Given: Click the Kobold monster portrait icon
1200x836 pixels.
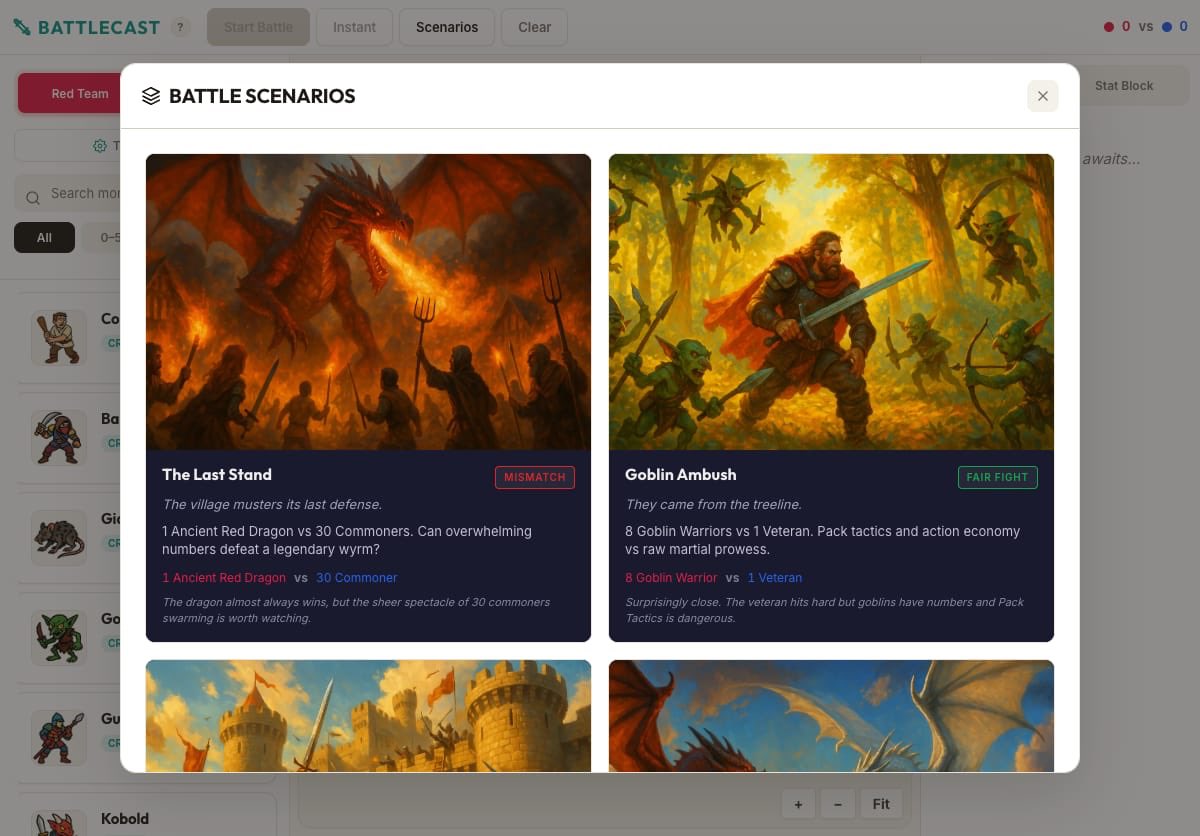Looking at the screenshot, I should [x=58, y=823].
